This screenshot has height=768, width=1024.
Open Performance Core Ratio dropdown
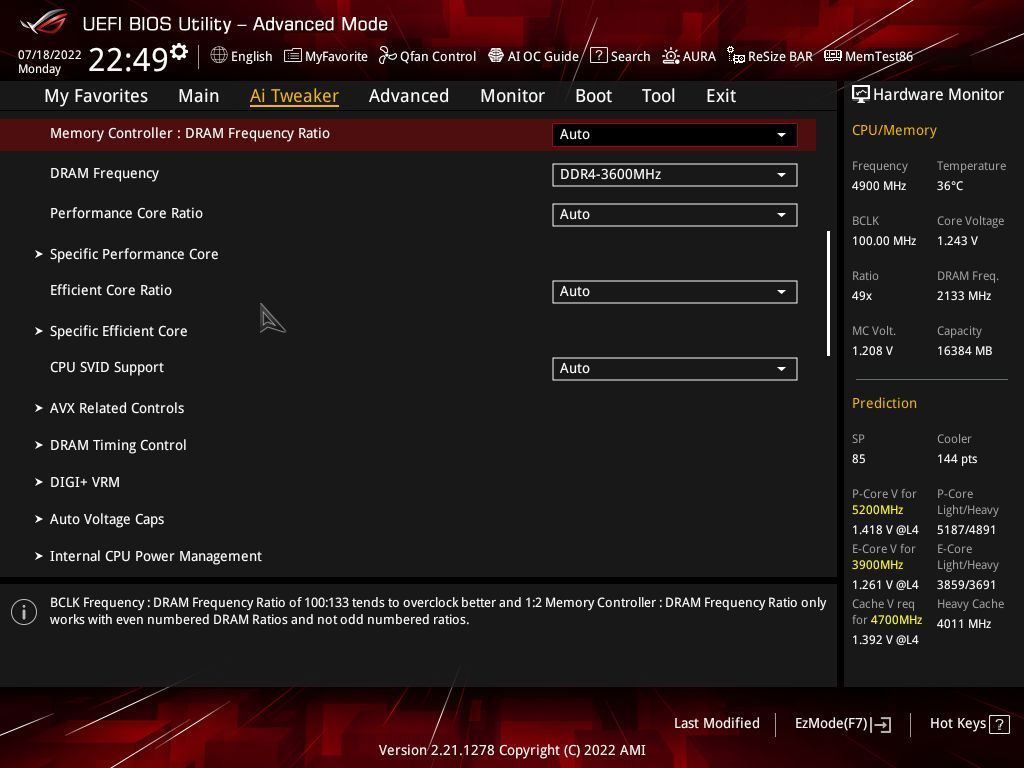[x=674, y=215]
